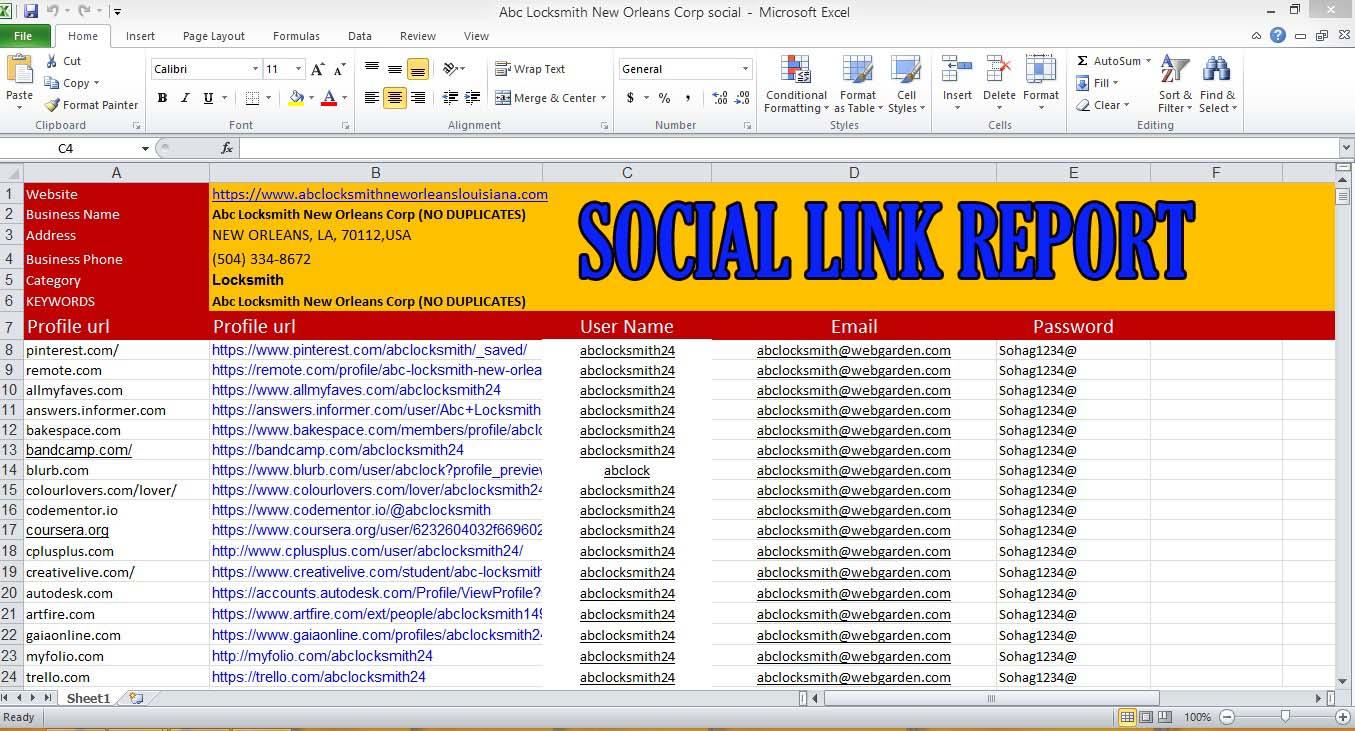This screenshot has width=1355, height=731.
Task: Toggle bold formatting
Action: 162,98
